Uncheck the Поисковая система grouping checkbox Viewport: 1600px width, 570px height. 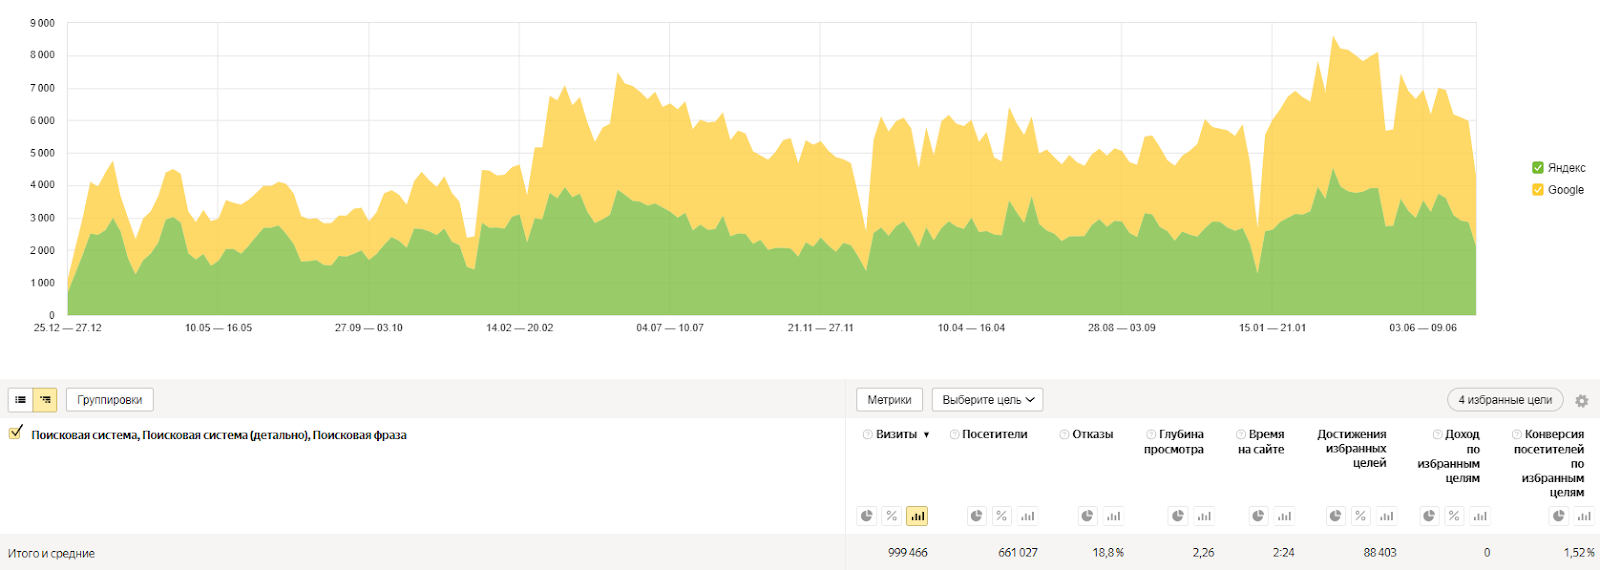click(15, 433)
